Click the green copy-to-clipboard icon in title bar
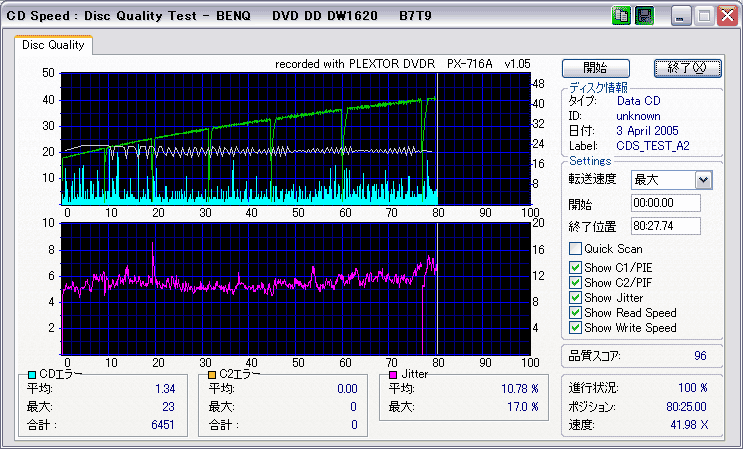This screenshot has height=449, width=743. [620, 16]
